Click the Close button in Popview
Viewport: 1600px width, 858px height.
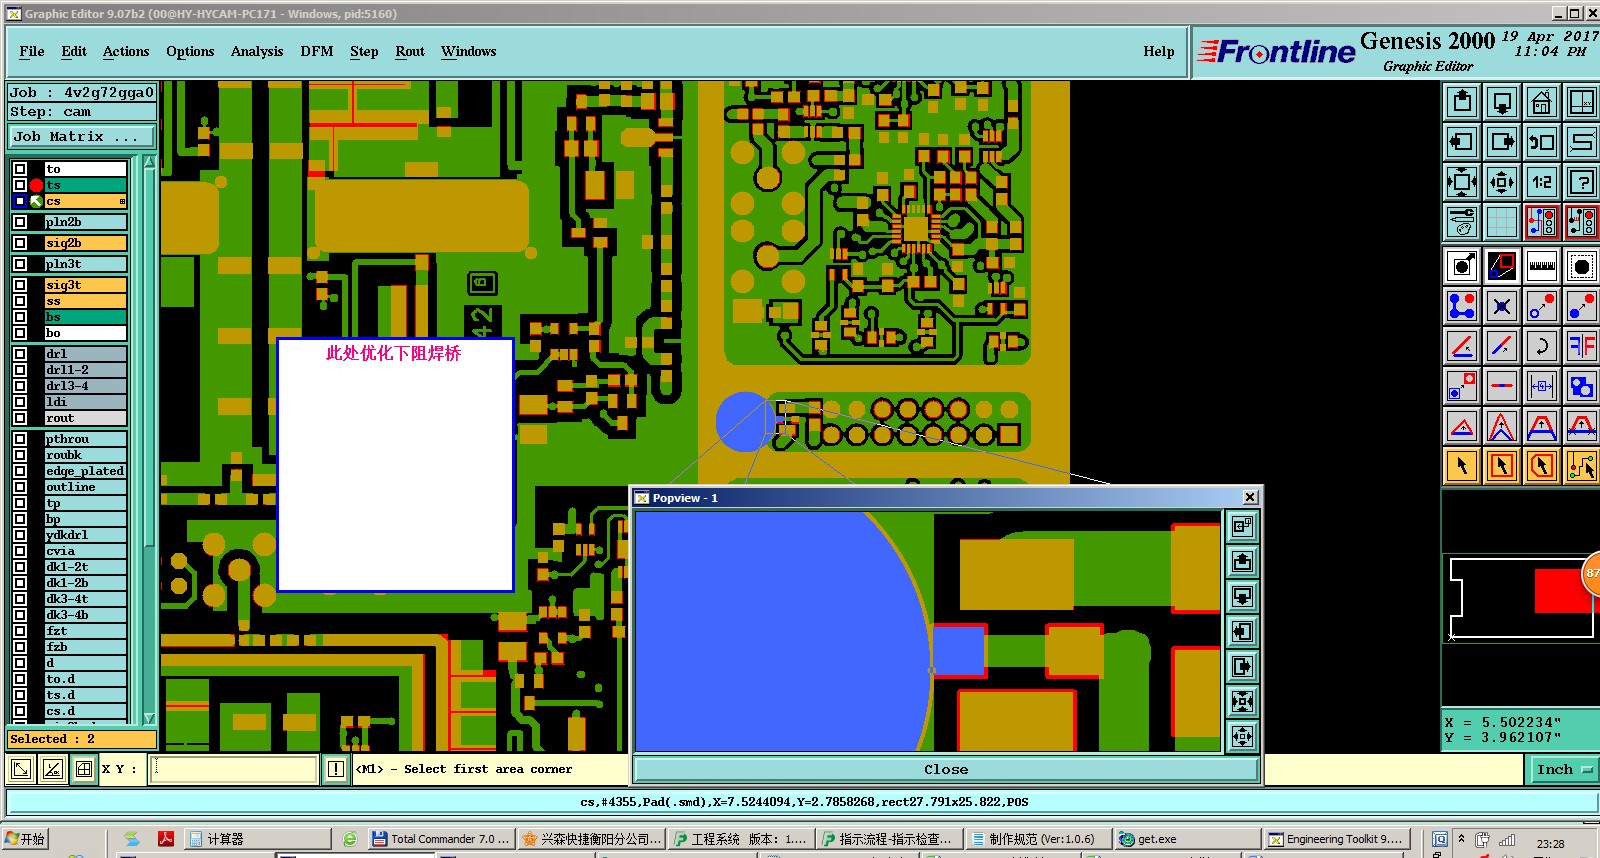coord(946,769)
